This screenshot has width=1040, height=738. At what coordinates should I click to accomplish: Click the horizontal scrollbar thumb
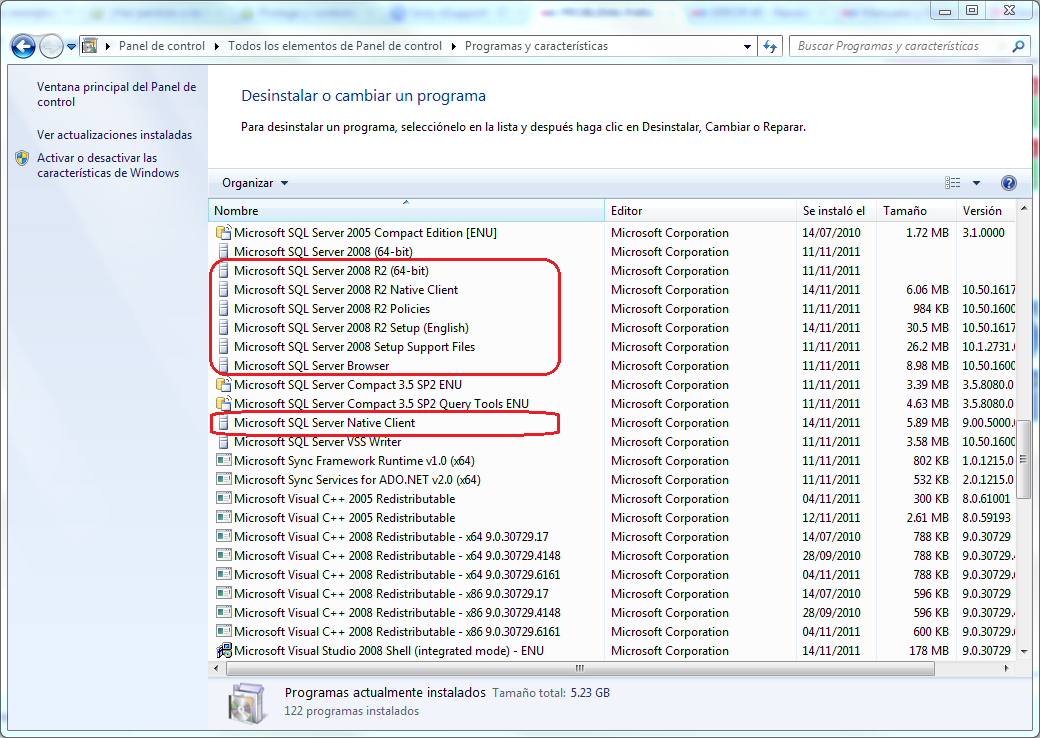[580, 668]
